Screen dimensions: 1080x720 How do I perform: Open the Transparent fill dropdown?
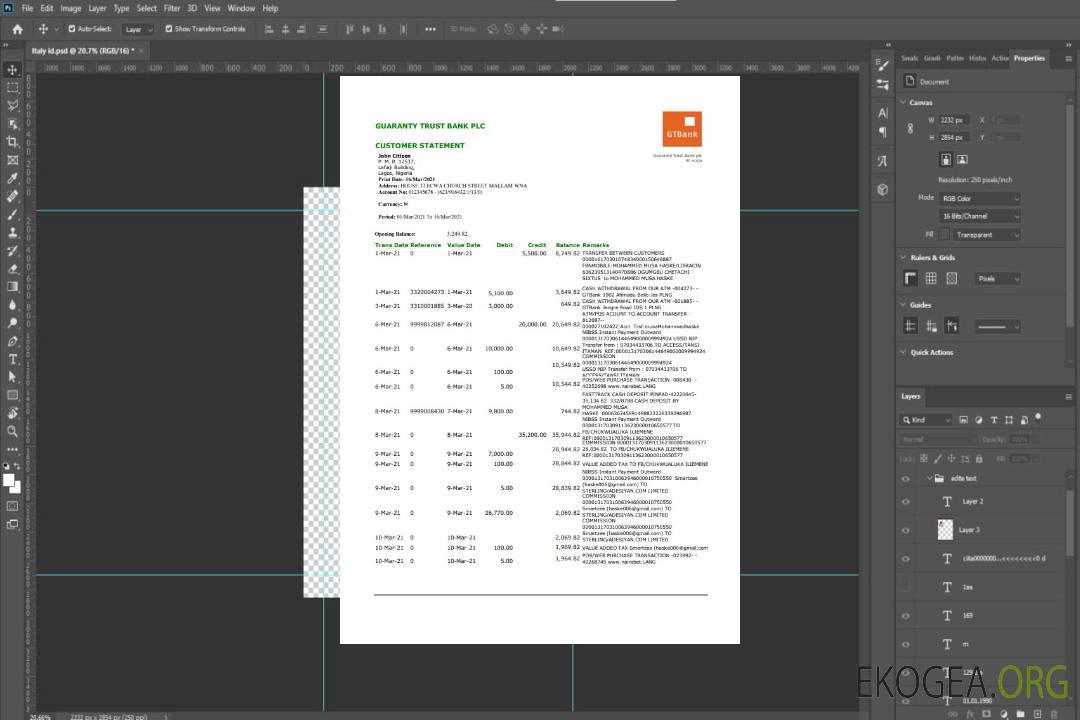pyautogui.click(x=987, y=235)
